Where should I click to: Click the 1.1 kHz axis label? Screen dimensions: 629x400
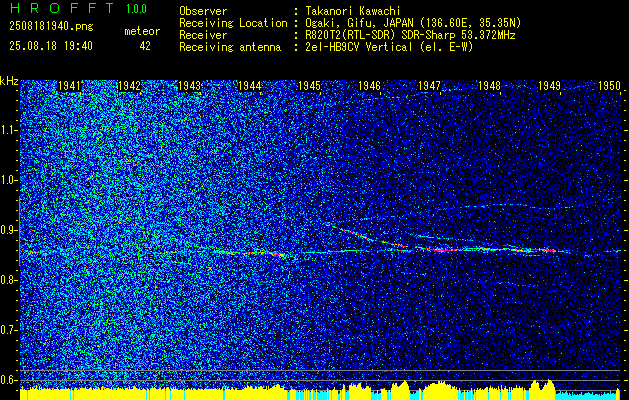click(x=9, y=130)
